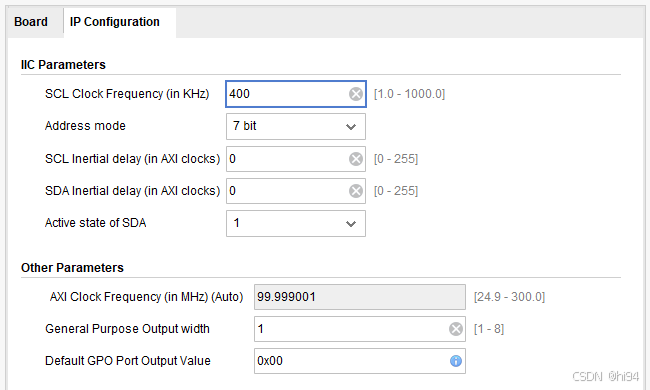This screenshot has height=390, width=650.
Task: Click the SCL Inertial delay input field
Action: (x=296, y=159)
